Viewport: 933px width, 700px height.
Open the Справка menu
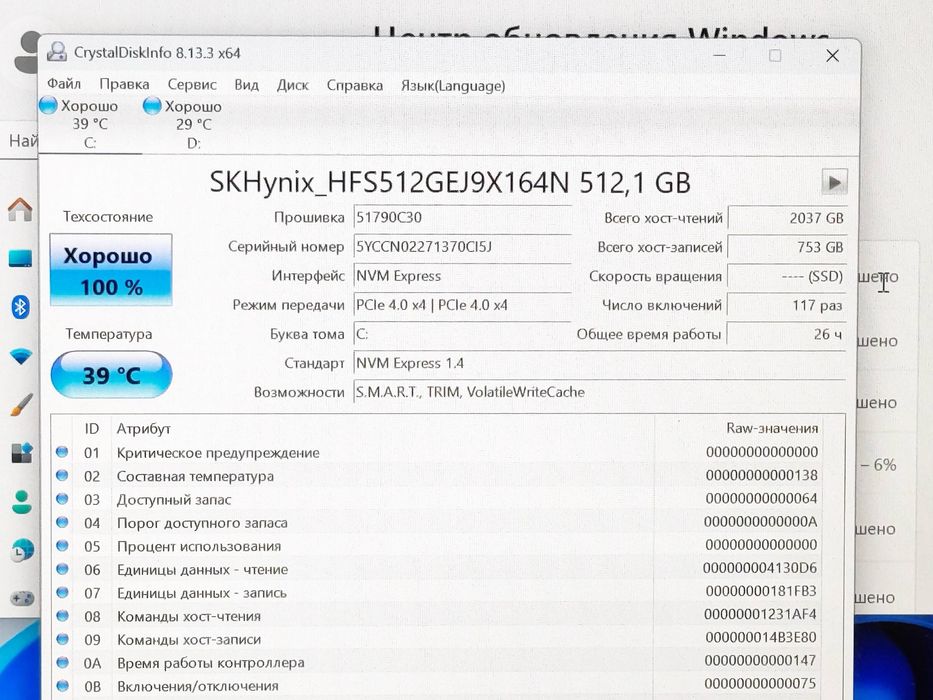[355, 86]
